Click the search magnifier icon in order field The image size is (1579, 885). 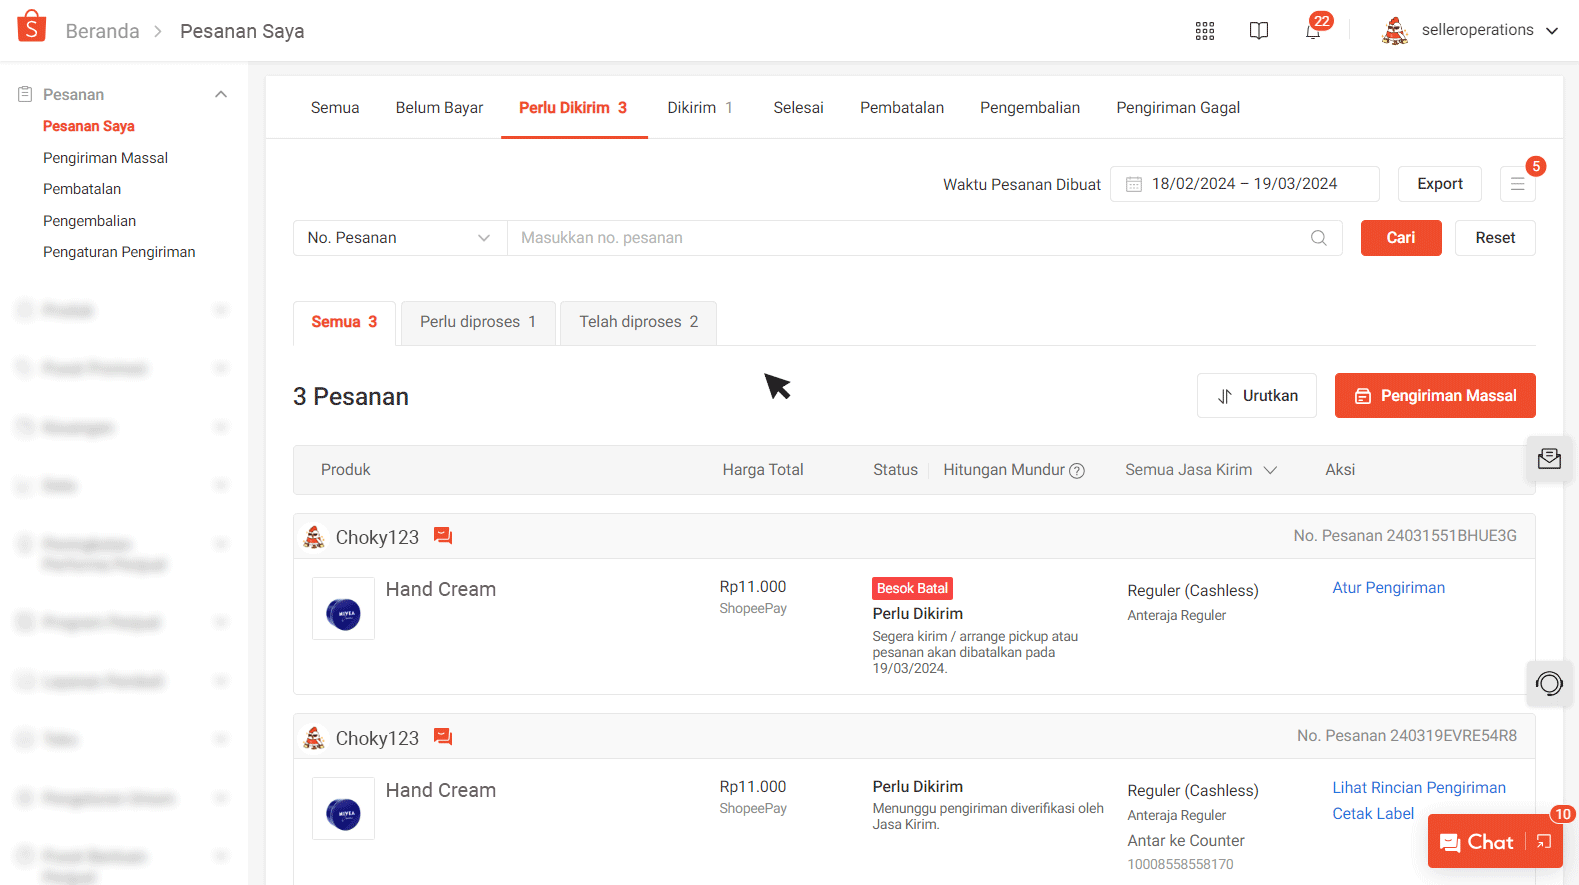point(1319,238)
